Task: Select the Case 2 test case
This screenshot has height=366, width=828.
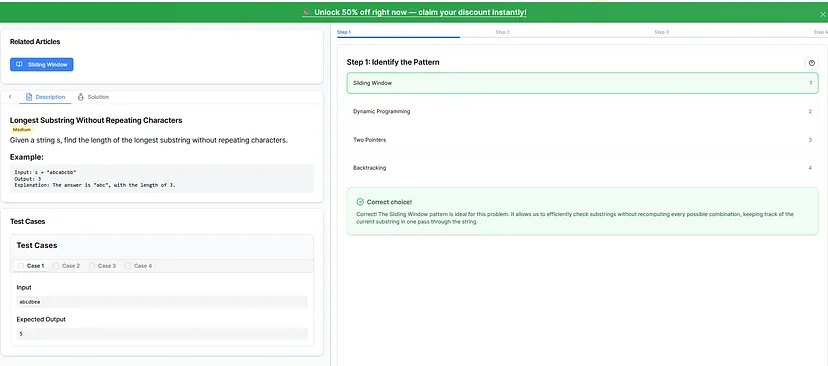Action: tap(67, 266)
